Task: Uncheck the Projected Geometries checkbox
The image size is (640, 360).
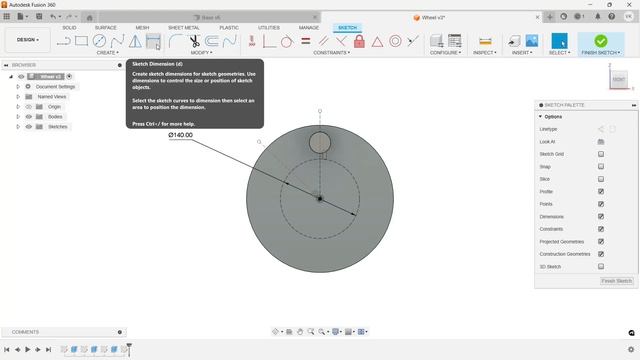Action: [601, 241]
